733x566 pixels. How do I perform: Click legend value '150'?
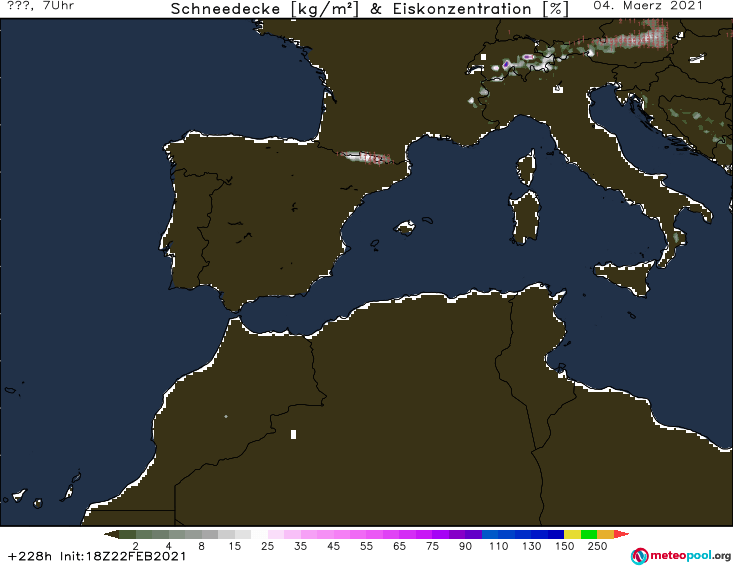564,546
